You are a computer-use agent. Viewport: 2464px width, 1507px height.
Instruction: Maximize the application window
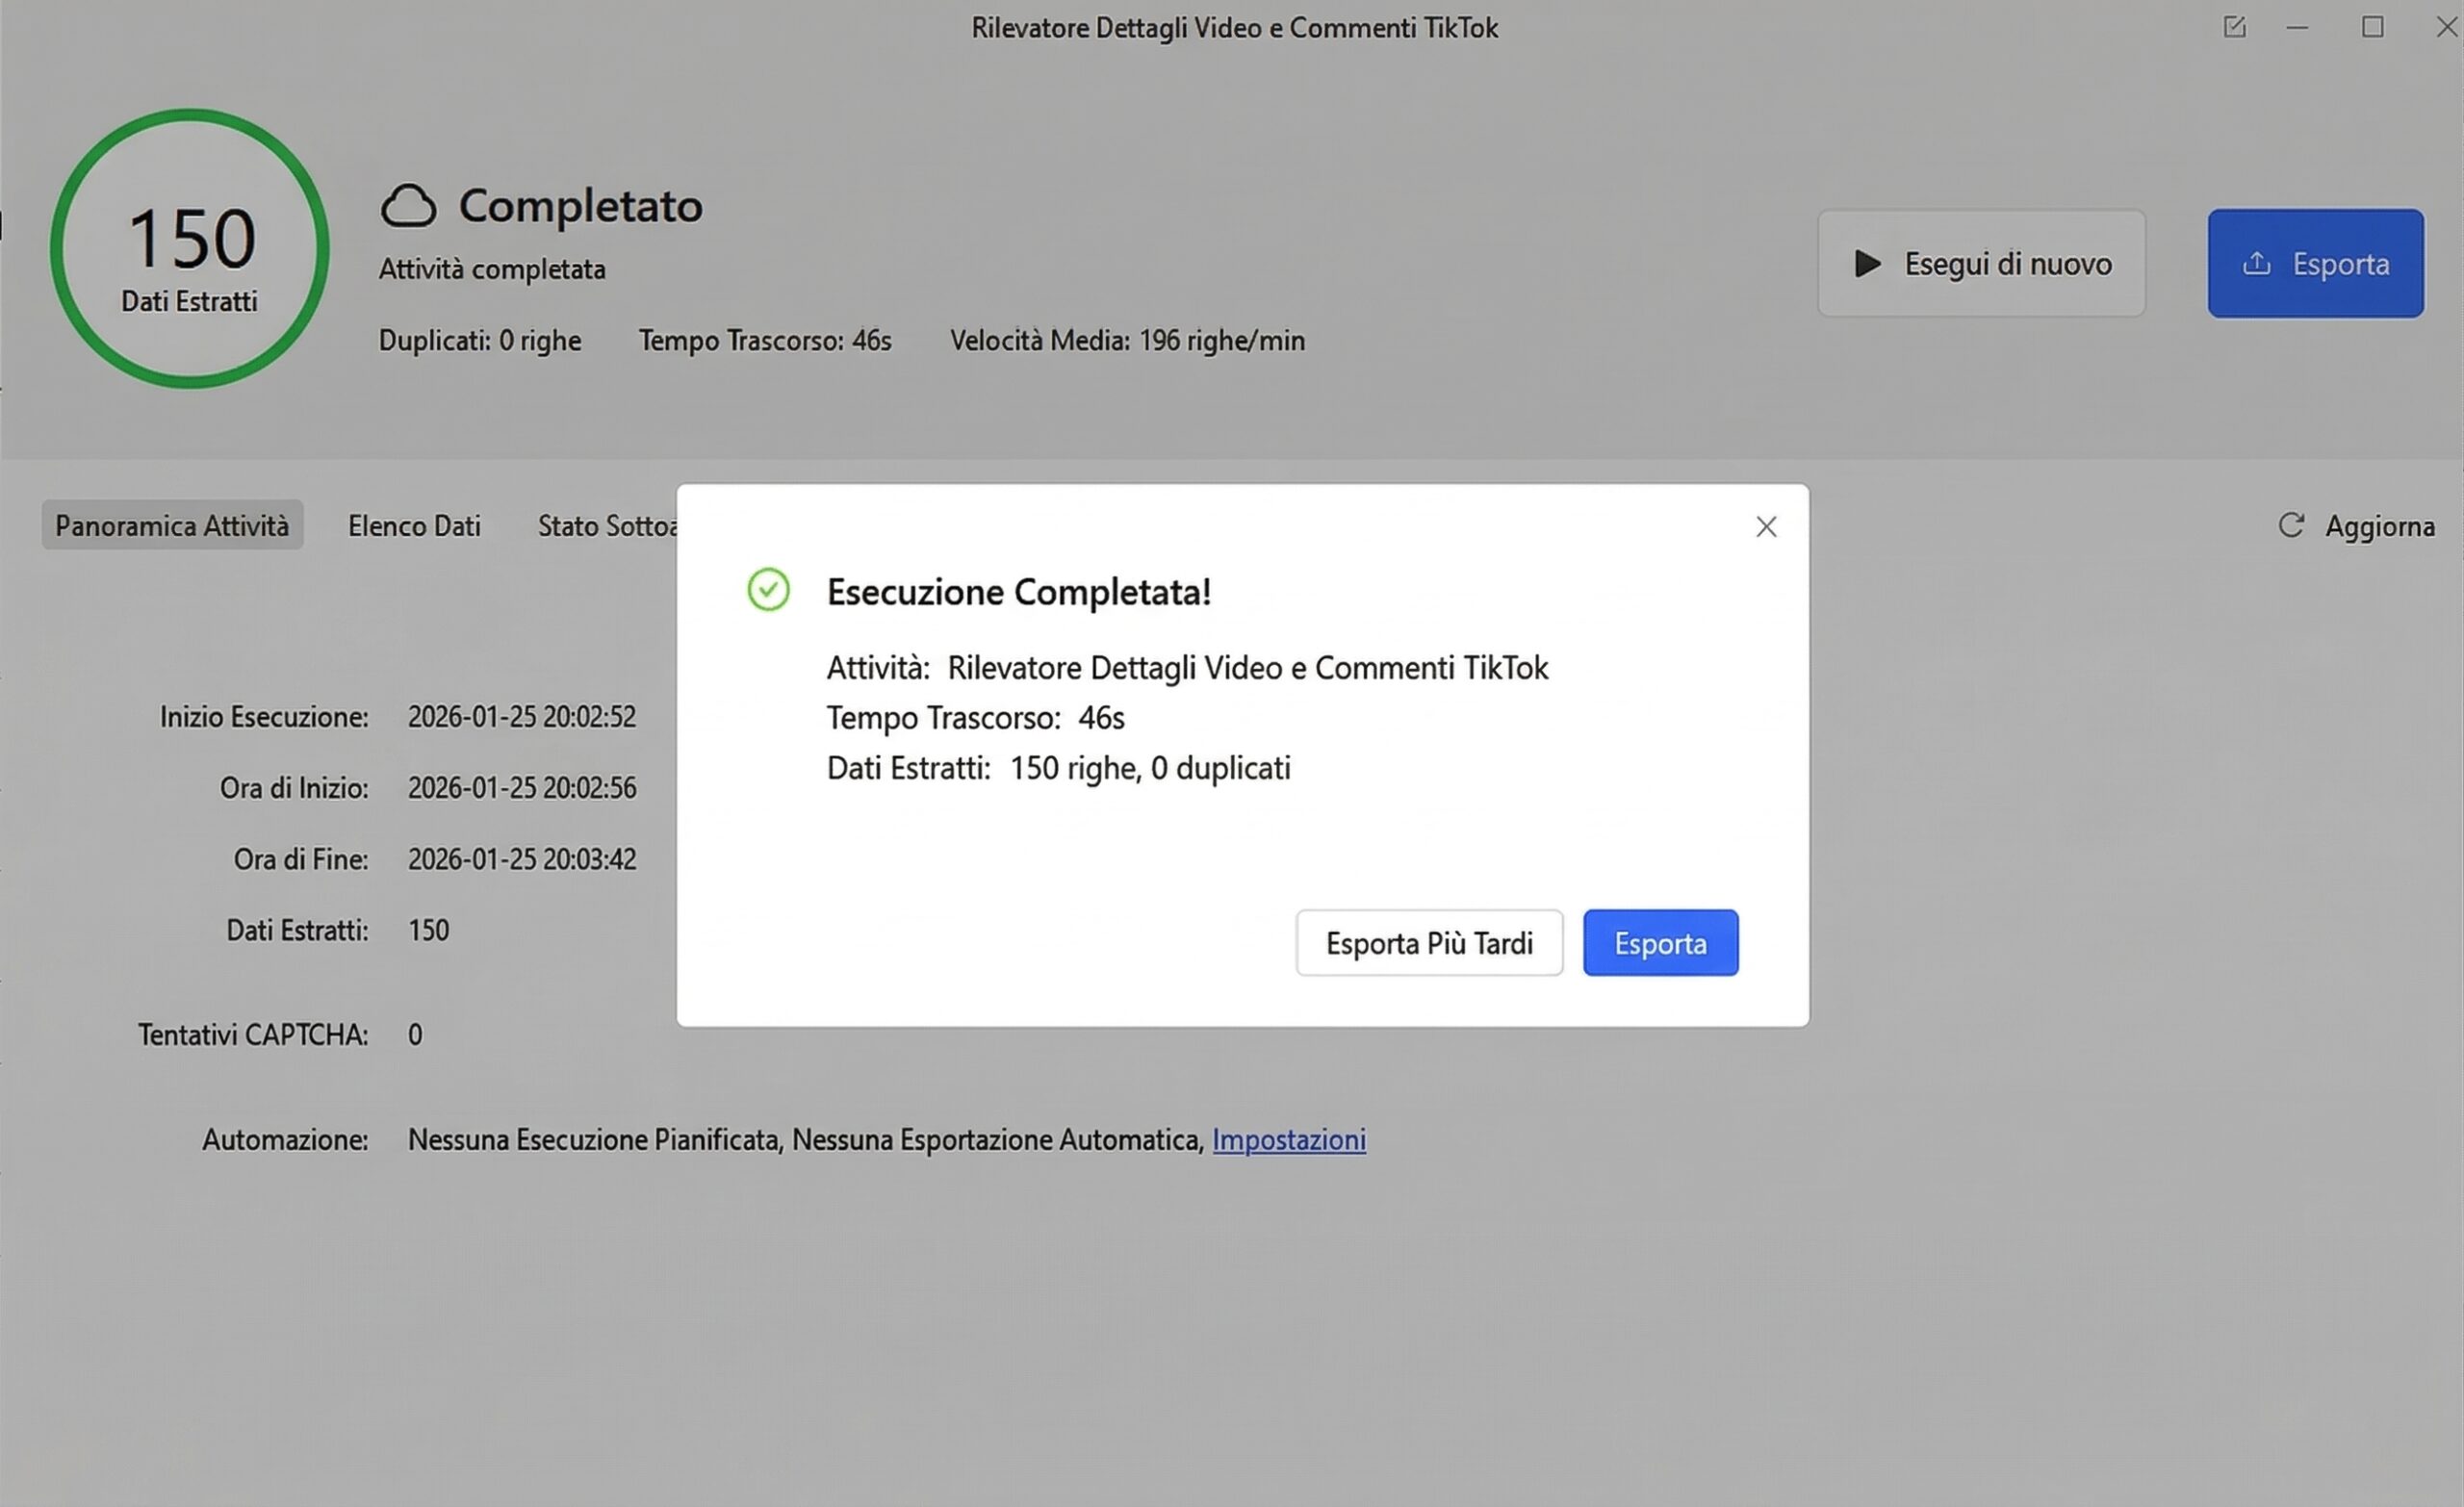(2372, 27)
